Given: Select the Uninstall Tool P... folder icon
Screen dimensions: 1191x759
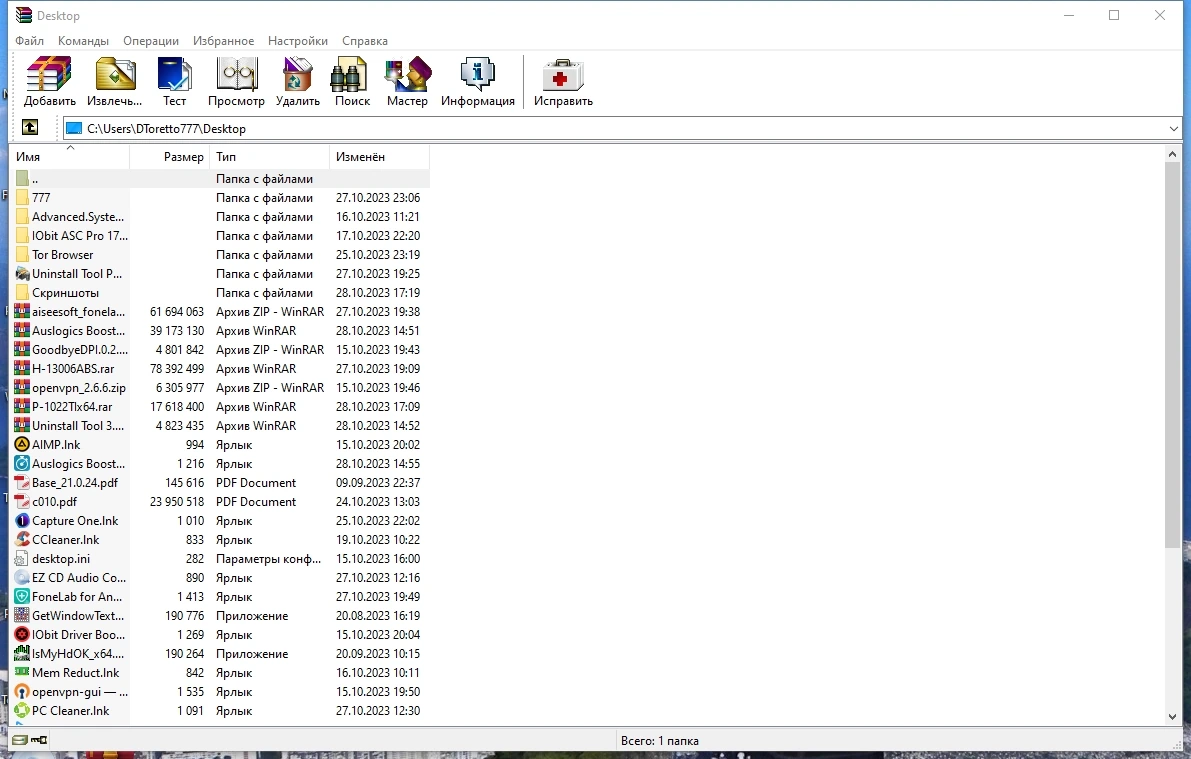Looking at the screenshot, I should 22,274.
